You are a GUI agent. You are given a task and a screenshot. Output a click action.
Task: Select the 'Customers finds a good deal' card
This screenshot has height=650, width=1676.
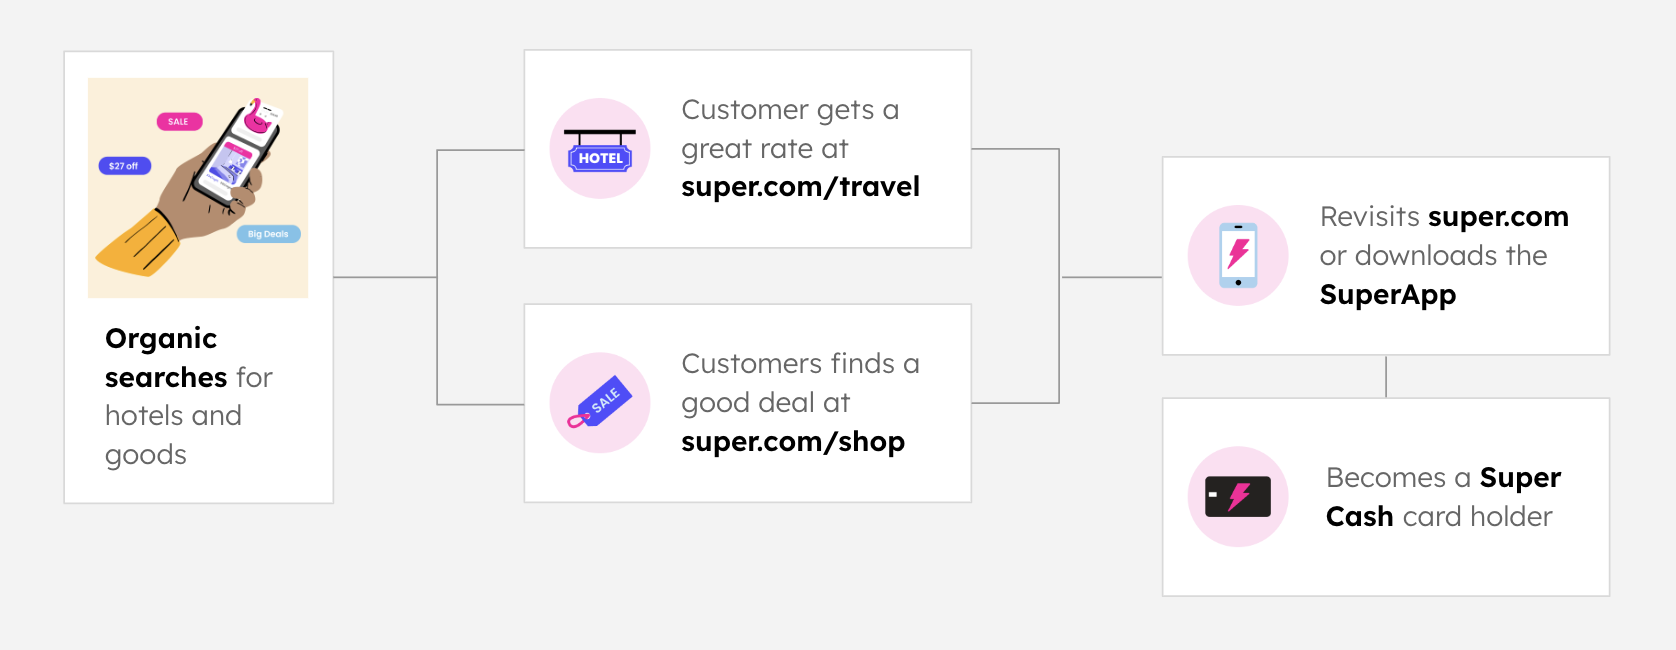click(x=748, y=403)
